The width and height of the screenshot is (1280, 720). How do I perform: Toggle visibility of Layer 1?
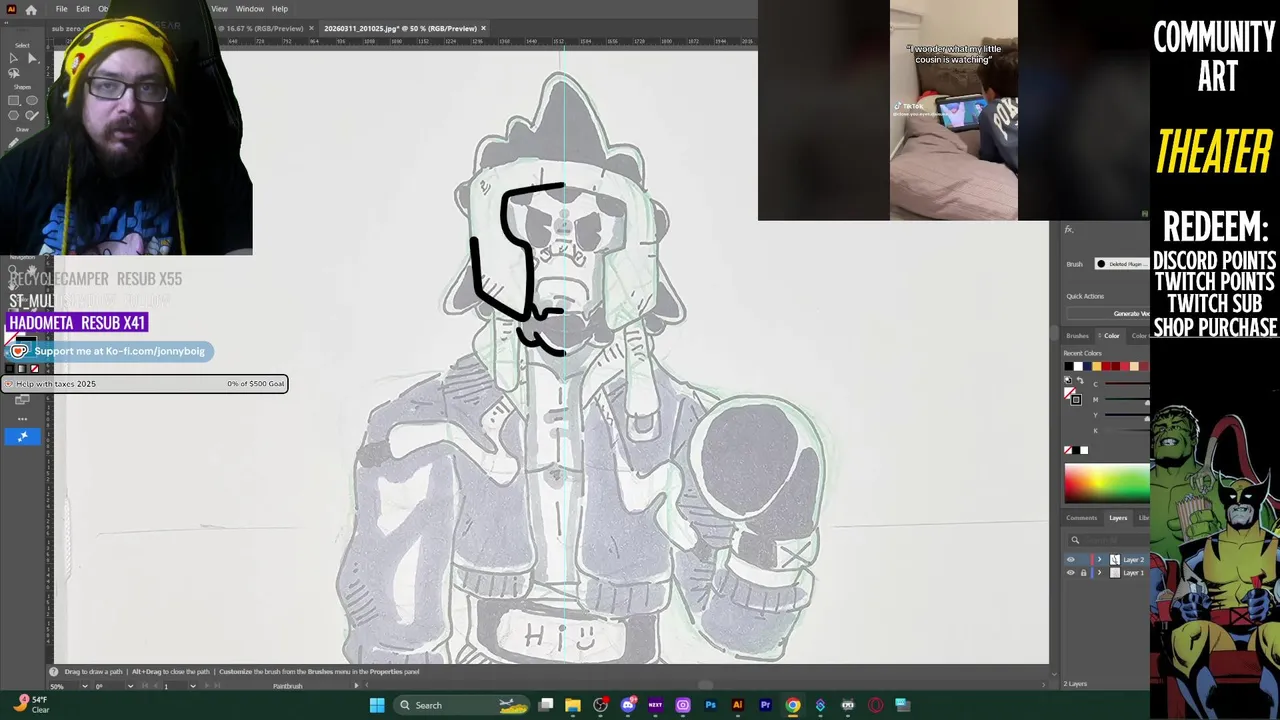(1070, 573)
